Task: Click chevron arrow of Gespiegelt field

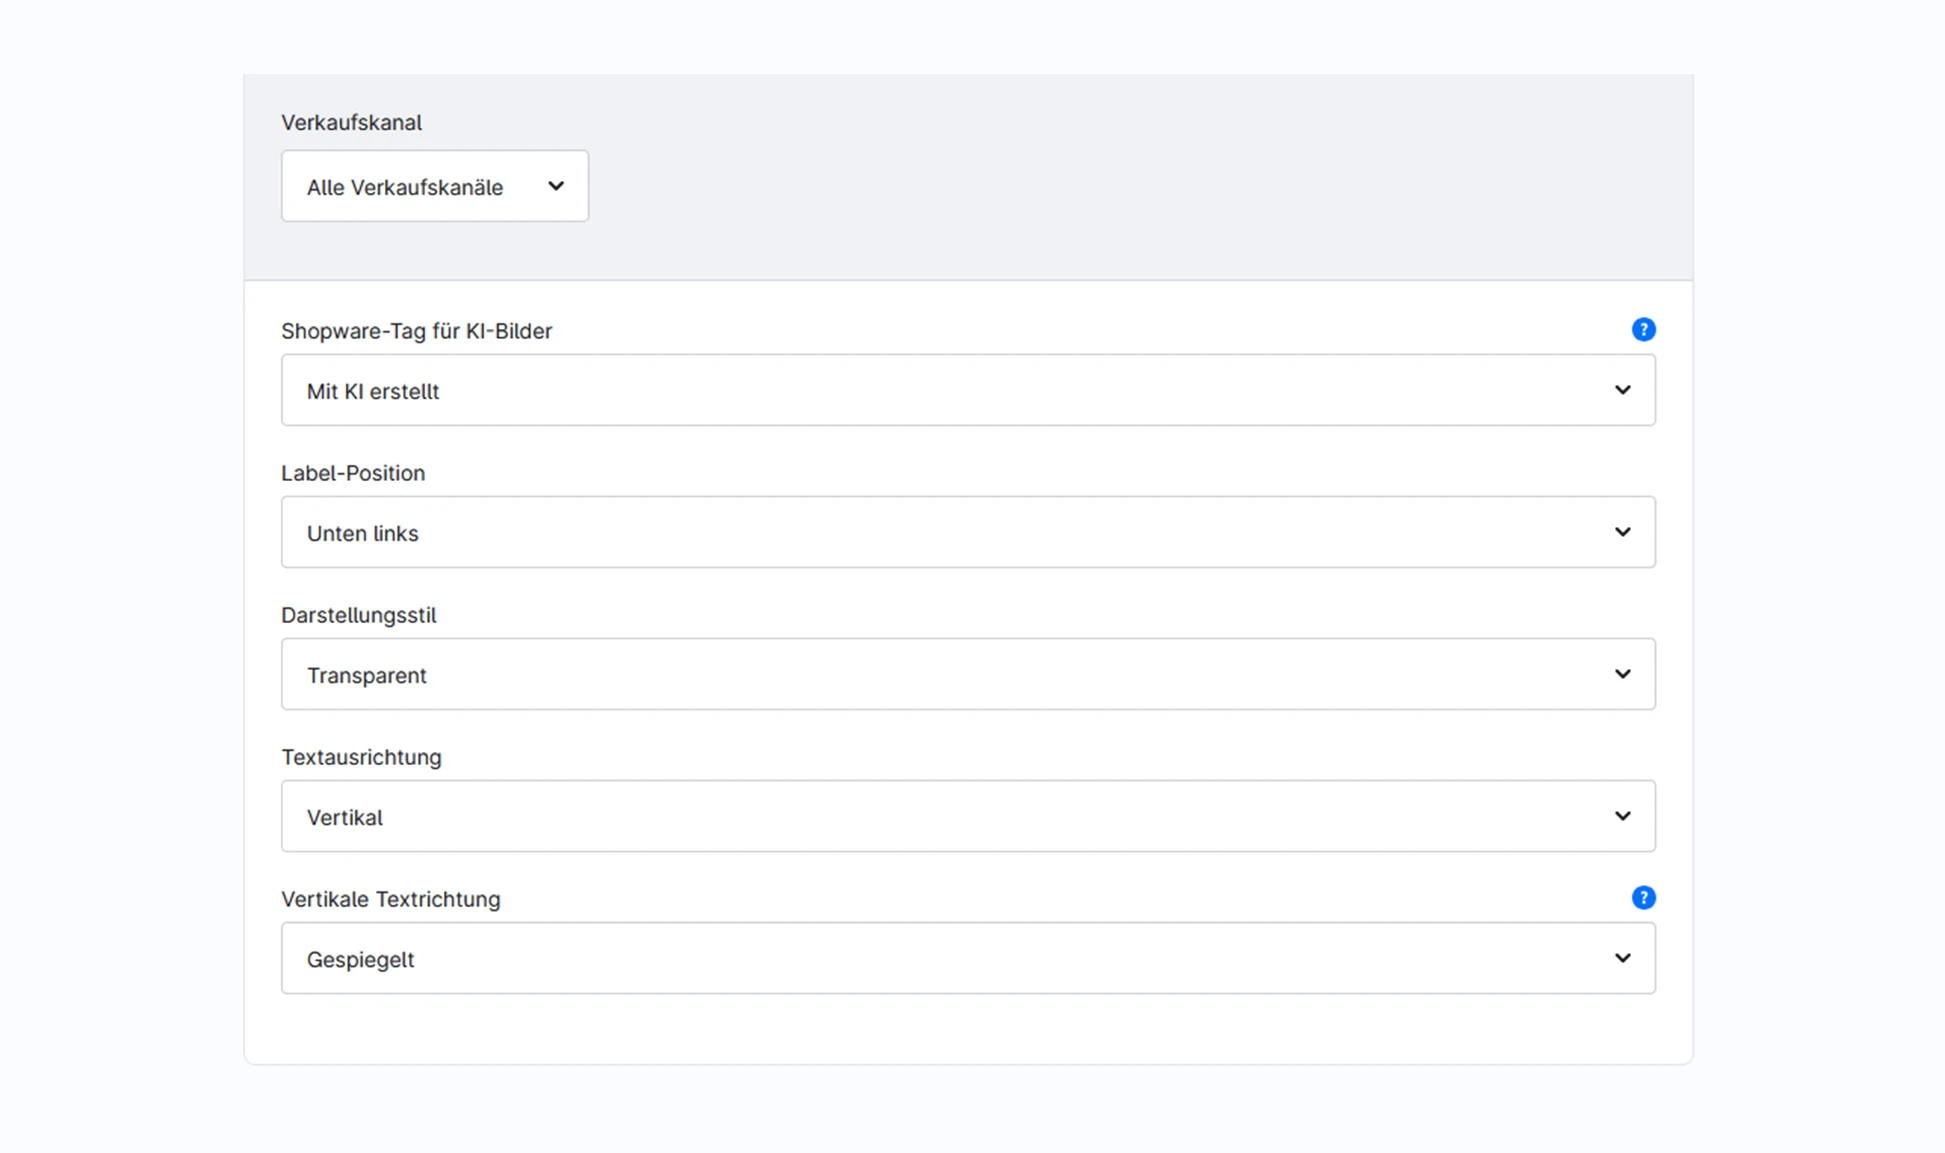Action: [x=1622, y=958]
